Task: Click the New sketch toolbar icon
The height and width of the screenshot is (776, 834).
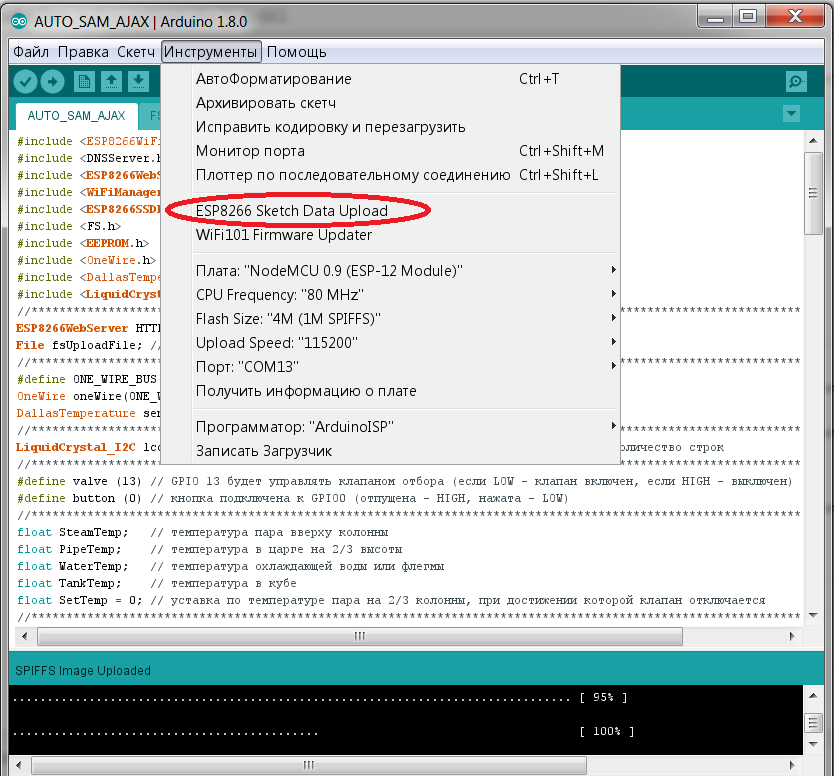Action: pyautogui.click(x=85, y=82)
